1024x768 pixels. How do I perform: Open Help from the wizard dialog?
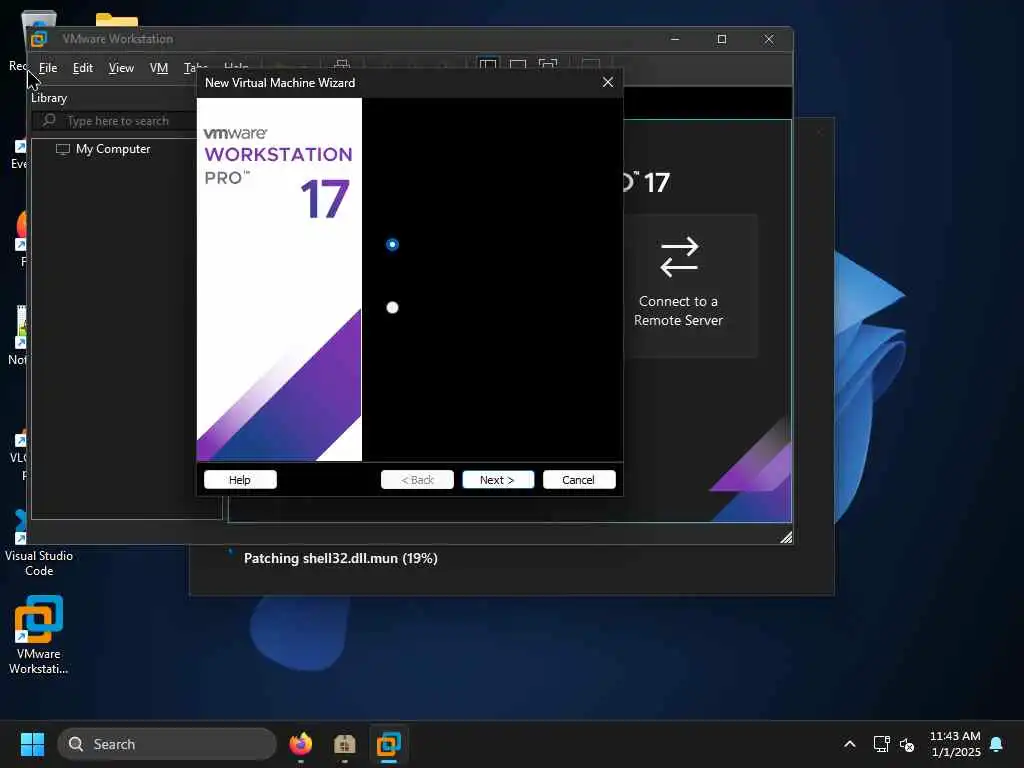(x=240, y=480)
